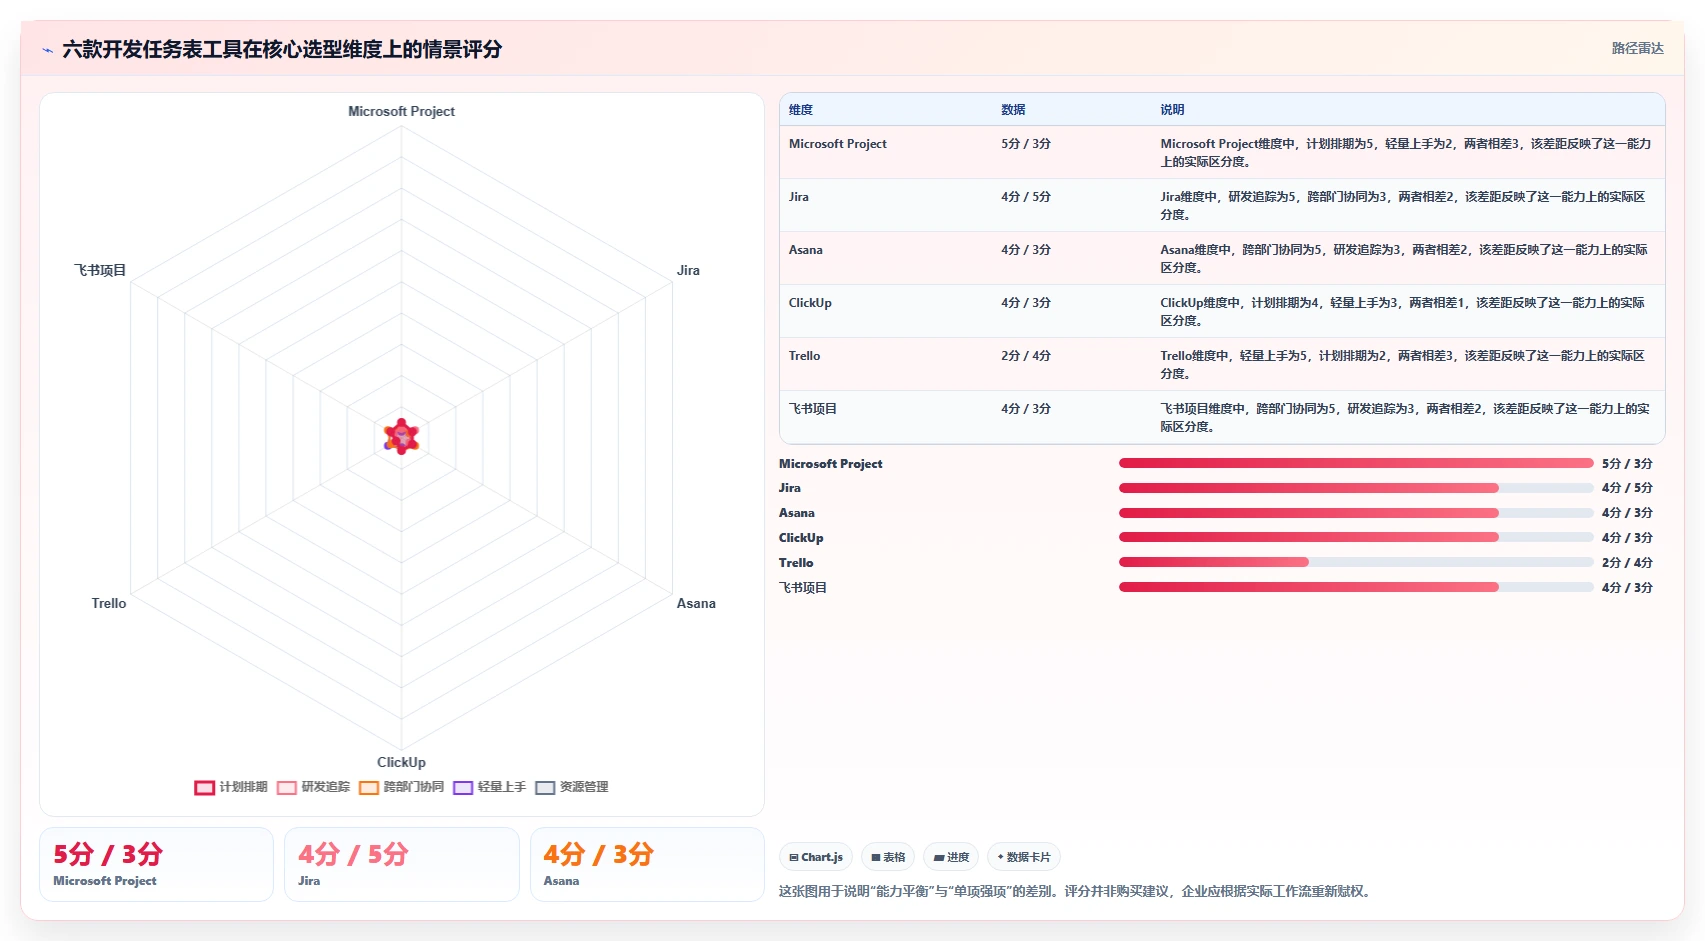The width and height of the screenshot is (1705, 941).
Task: Click the description text in the Asana table row
Action: click(x=1404, y=259)
